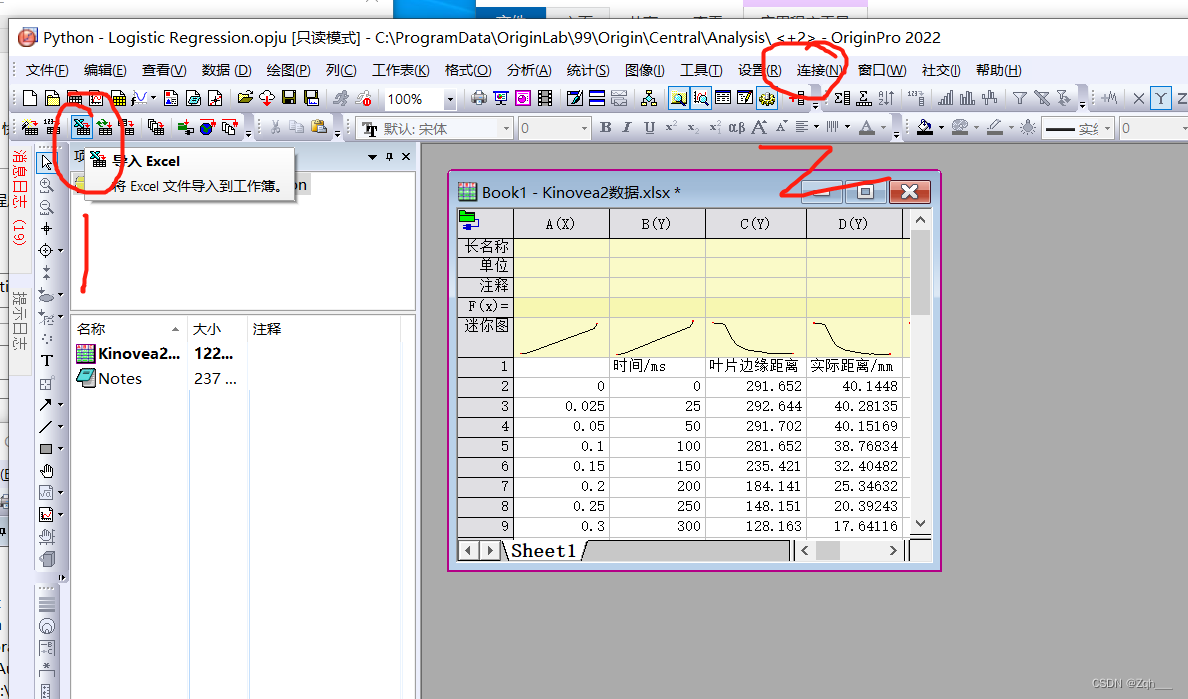Viewport: 1188px width, 699px height.
Task: Select the text tool T
Action: pyautogui.click(x=47, y=360)
